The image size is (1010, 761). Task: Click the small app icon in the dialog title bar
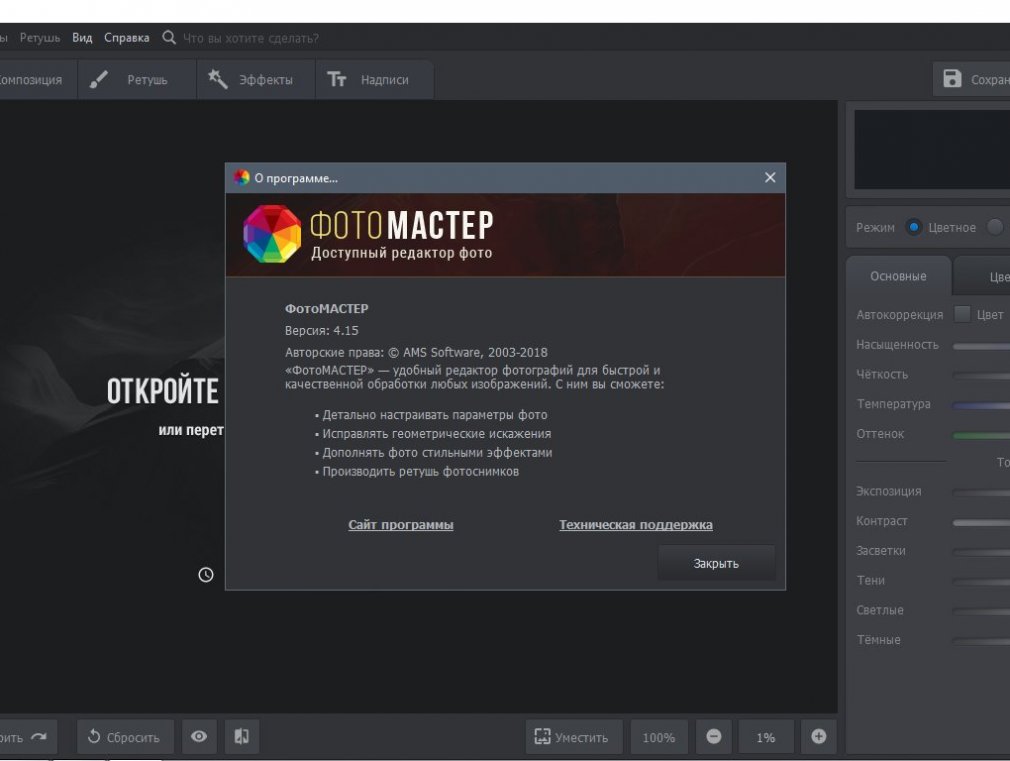point(242,177)
